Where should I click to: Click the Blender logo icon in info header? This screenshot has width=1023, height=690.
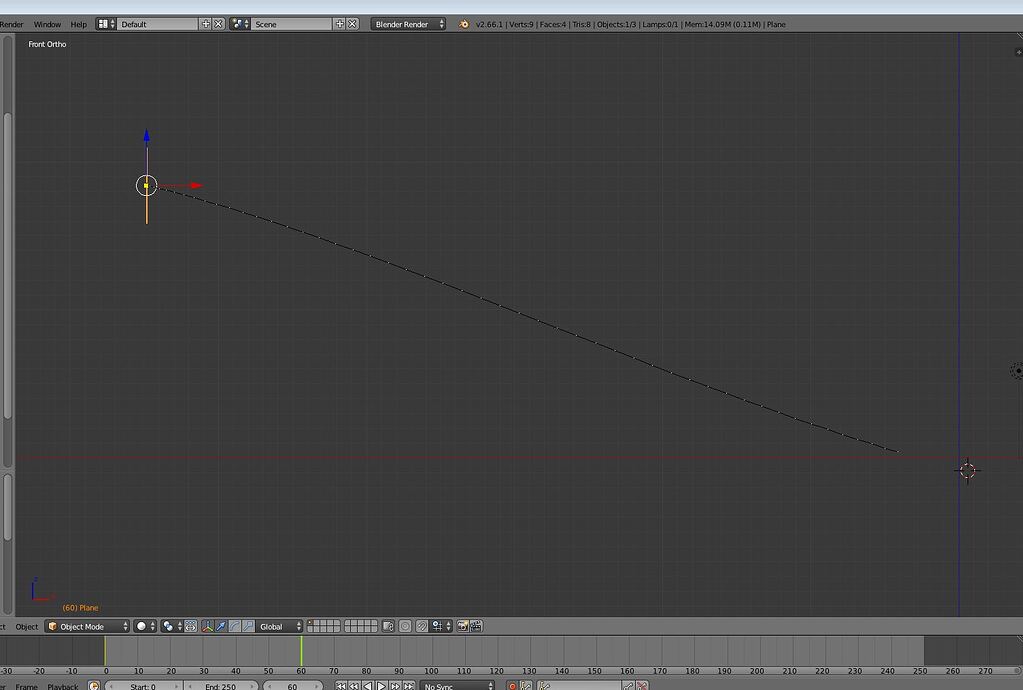tap(463, 24)
